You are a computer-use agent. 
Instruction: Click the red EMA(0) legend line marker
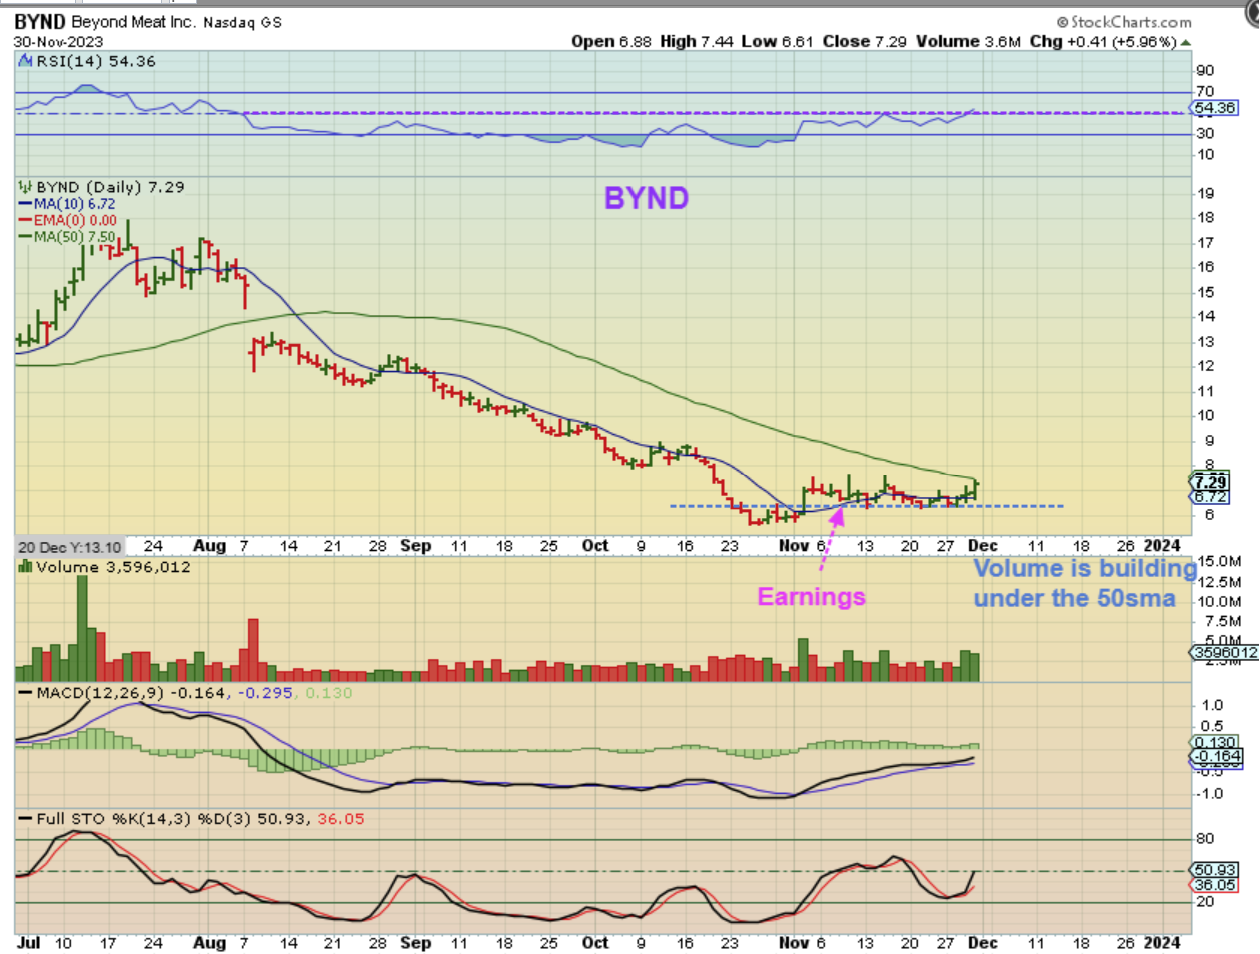pos(26,220)
